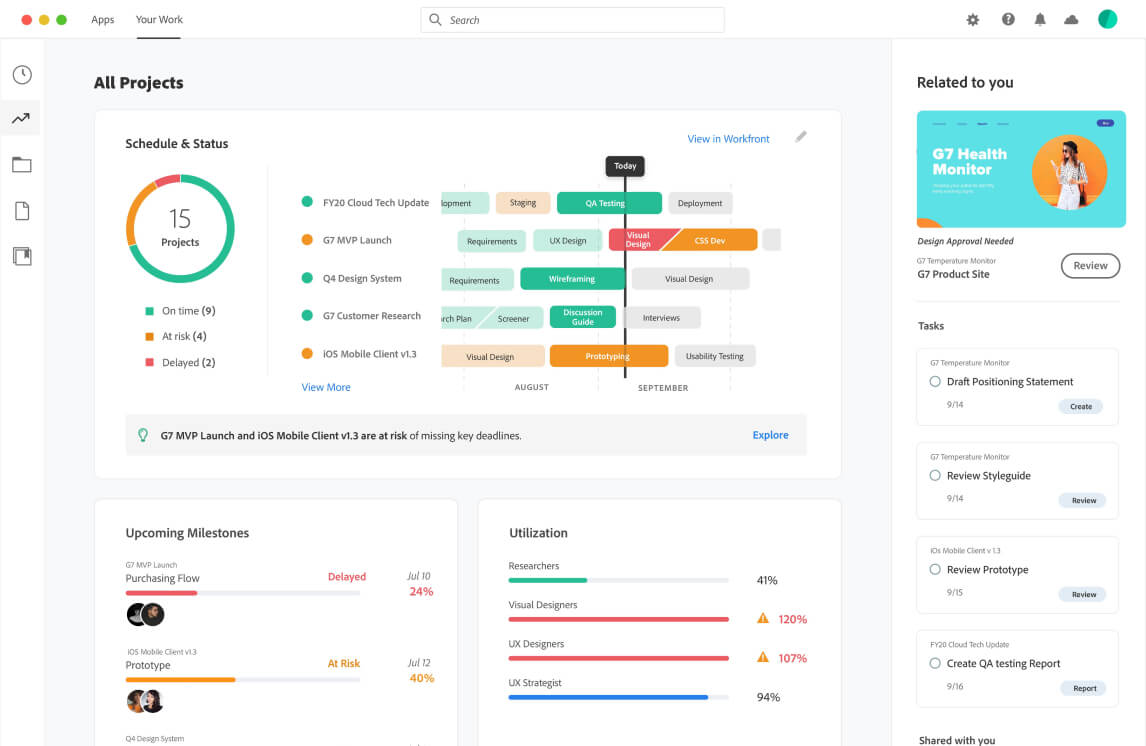Click the Prototype milestone assignee avatars
Image resolution: width=1146 pixels, height=746 pixels.
[x=145, y=701]
